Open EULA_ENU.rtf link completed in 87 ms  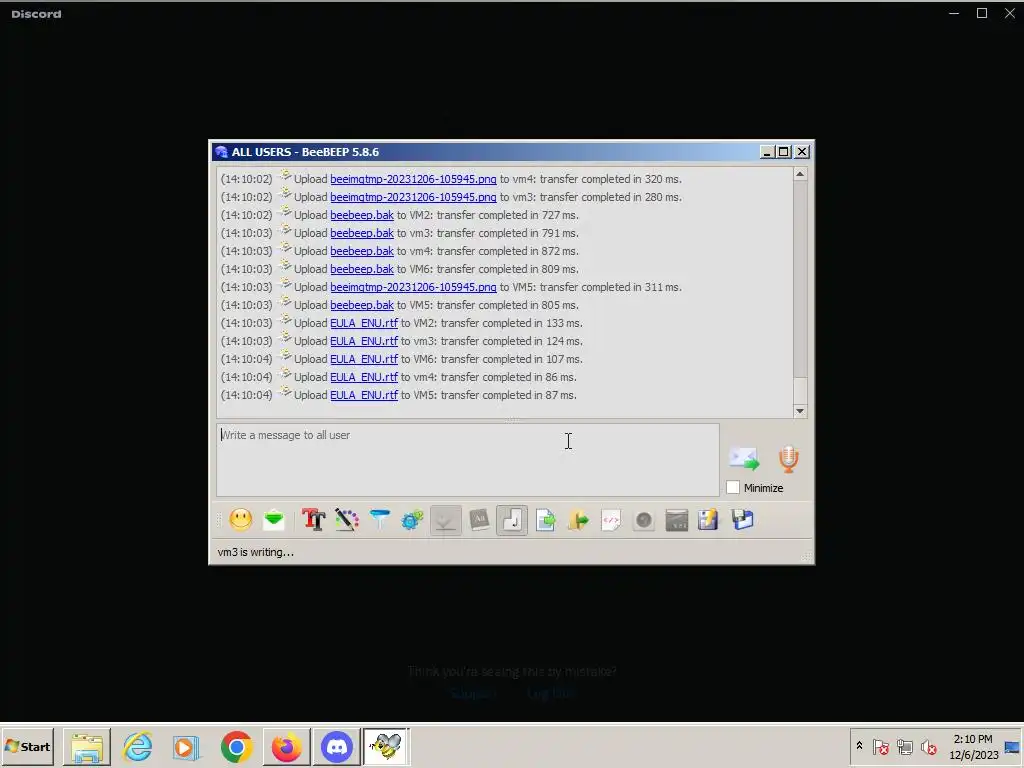[364, 395]
